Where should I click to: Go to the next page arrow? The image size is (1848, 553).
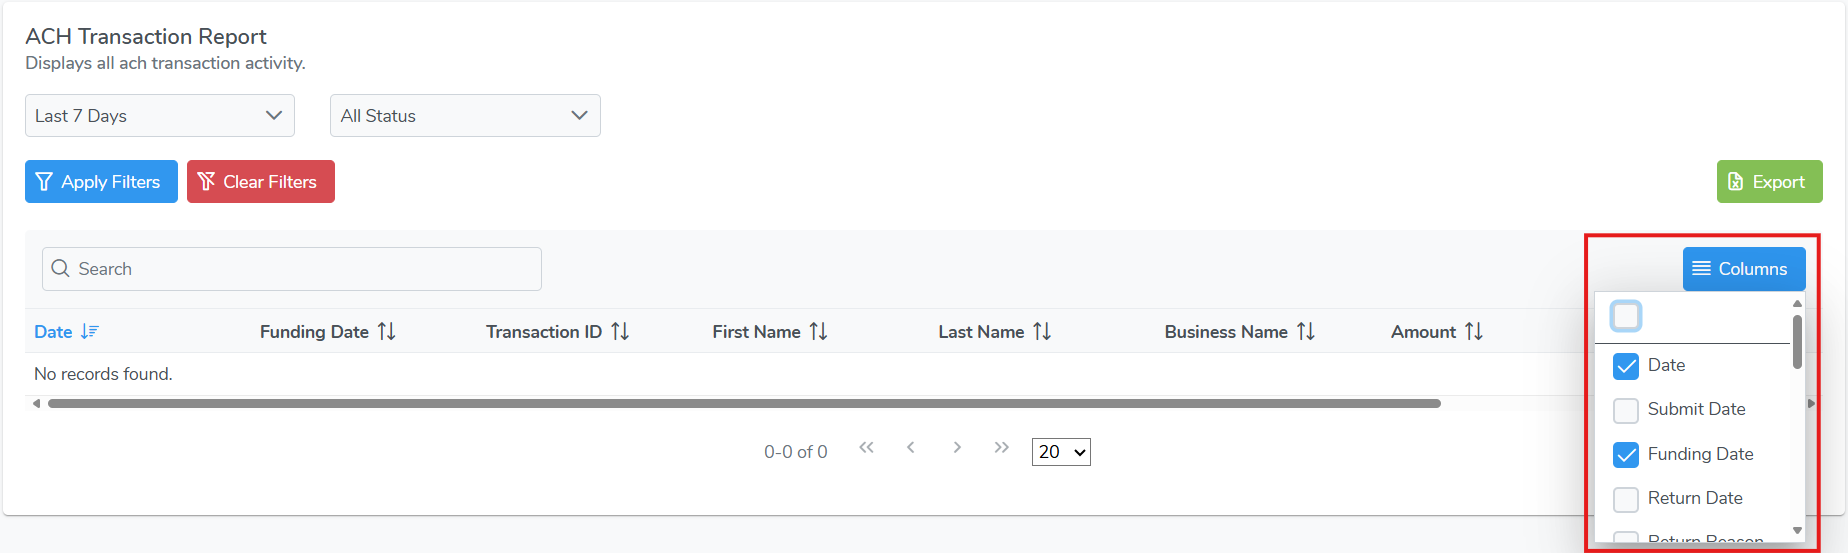tap(957, 447)
